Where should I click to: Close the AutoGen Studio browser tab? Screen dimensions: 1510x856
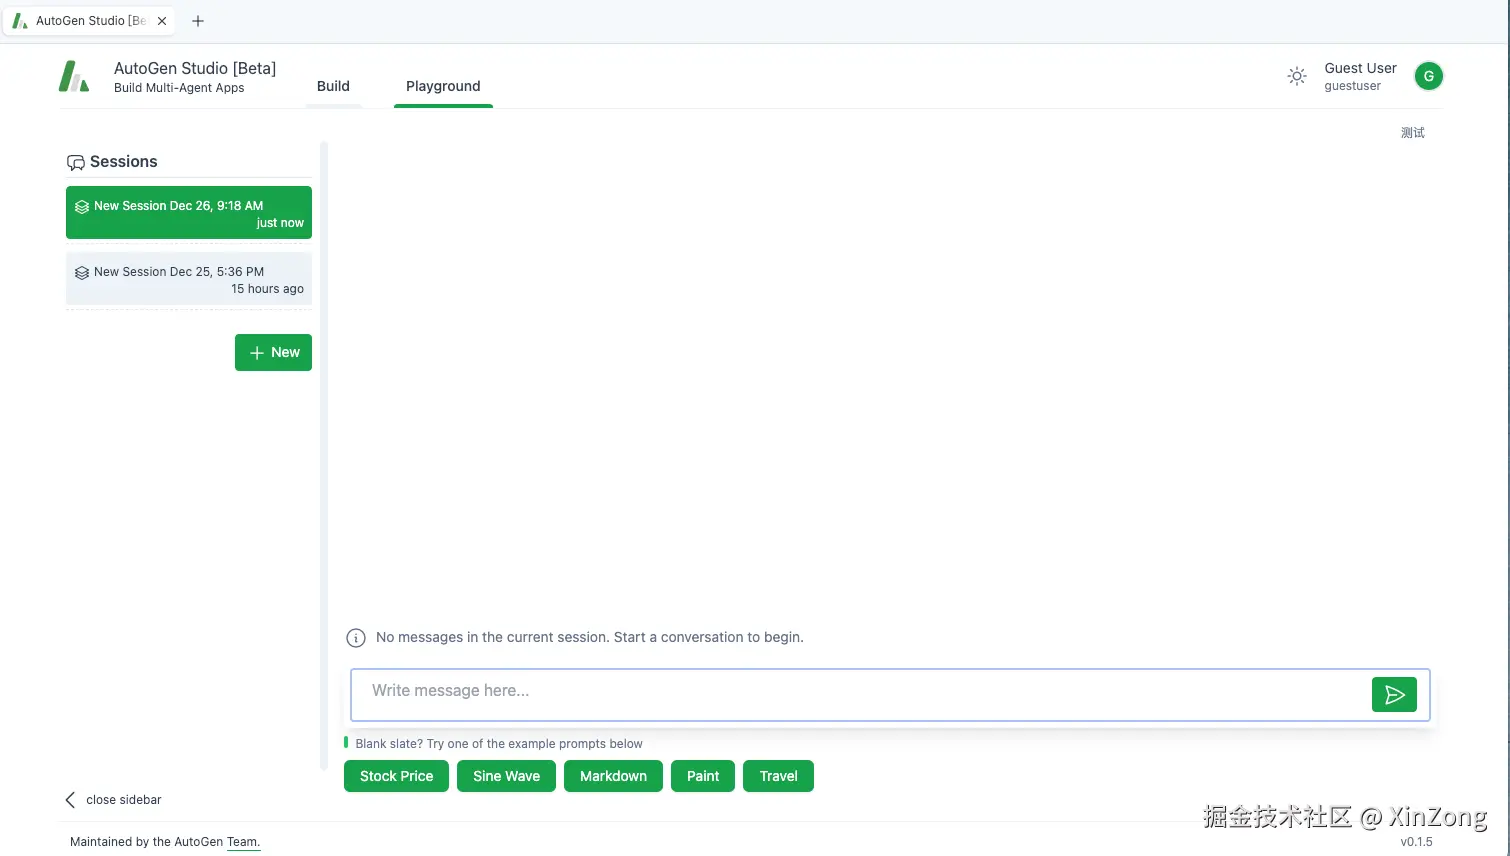coord(162,21)
